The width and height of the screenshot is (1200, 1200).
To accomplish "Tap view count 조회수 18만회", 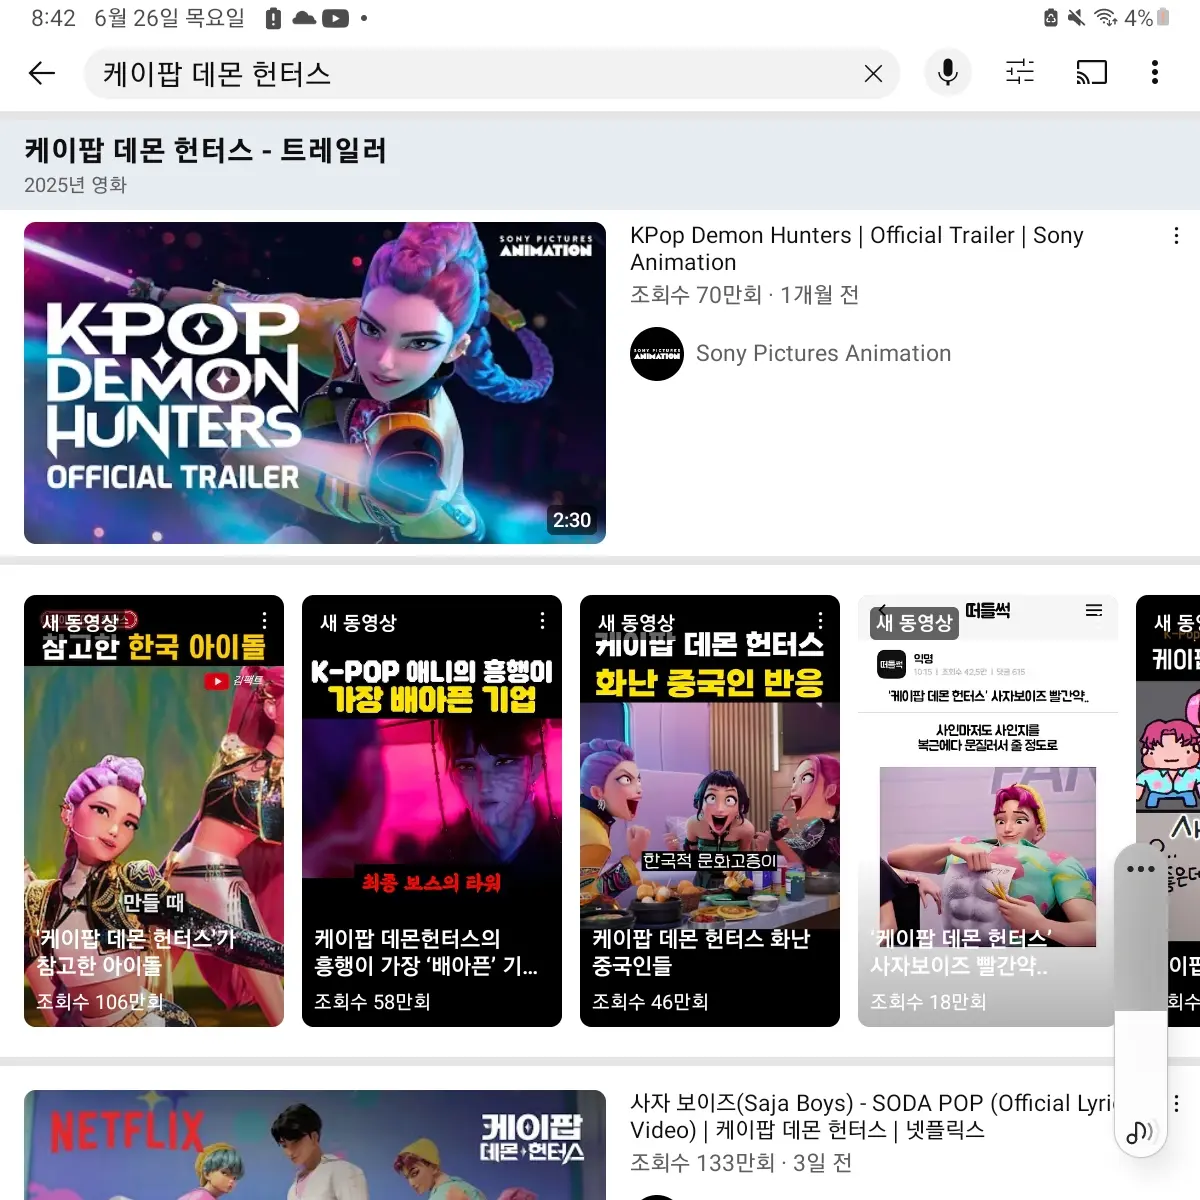I will 928,1002.
